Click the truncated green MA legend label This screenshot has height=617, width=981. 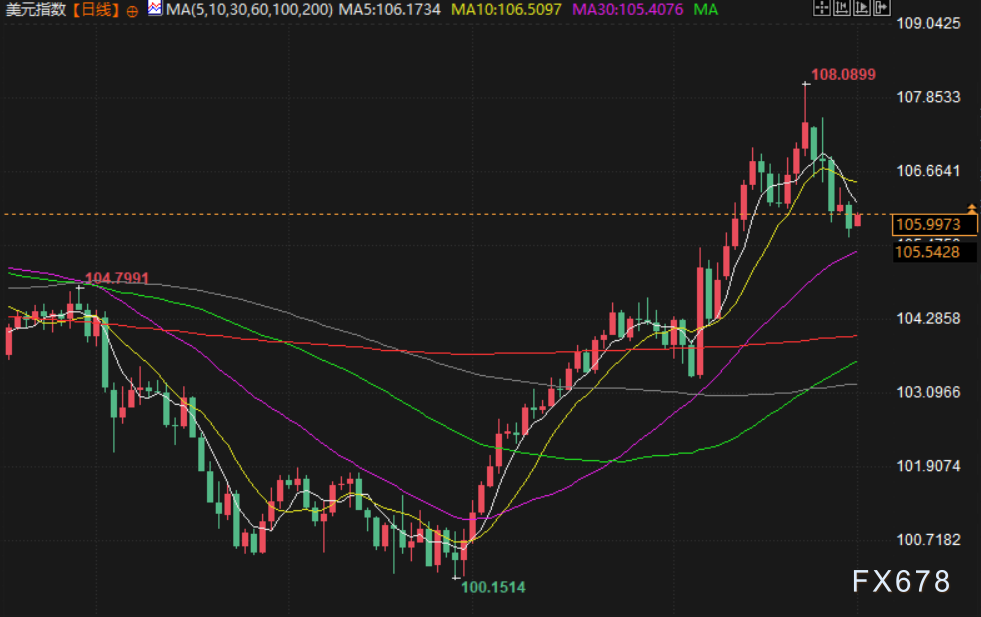click(x=706, y=10)
